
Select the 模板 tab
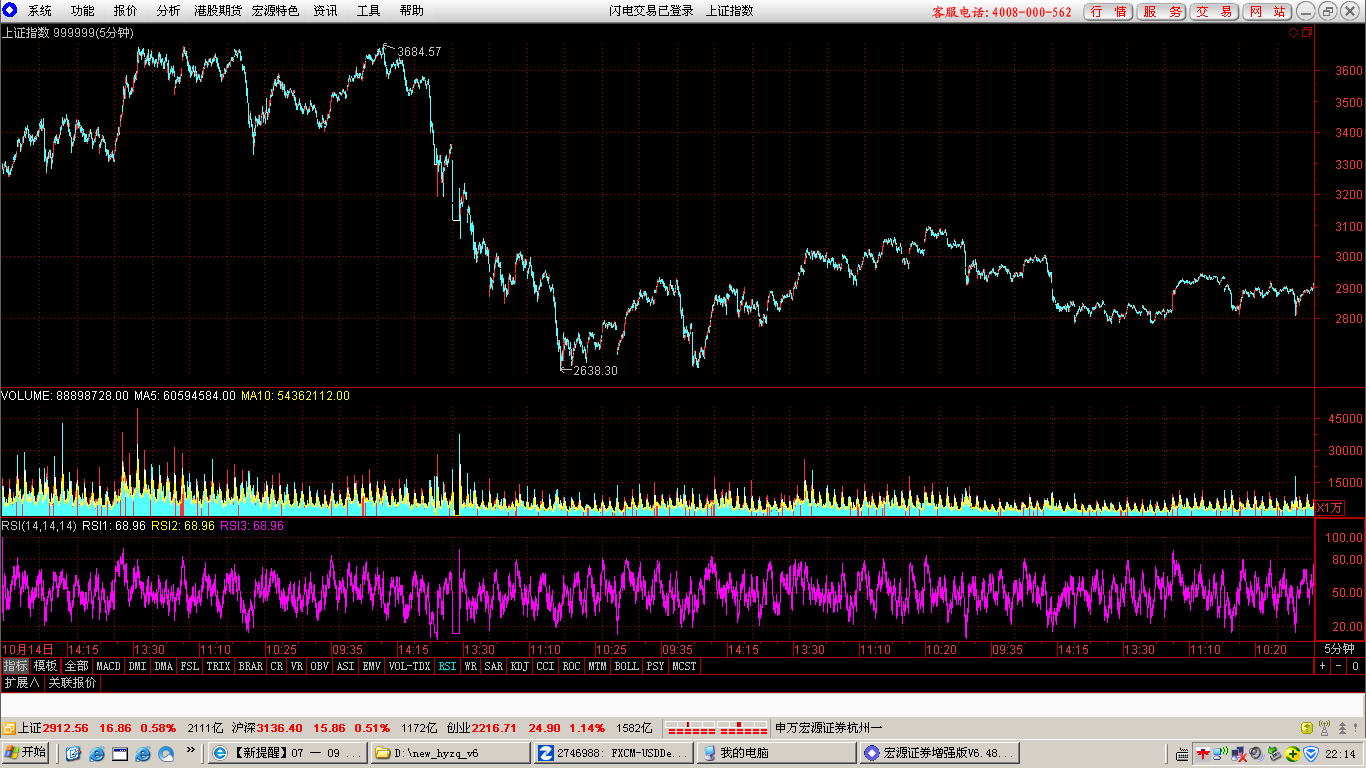coord(46,666)
